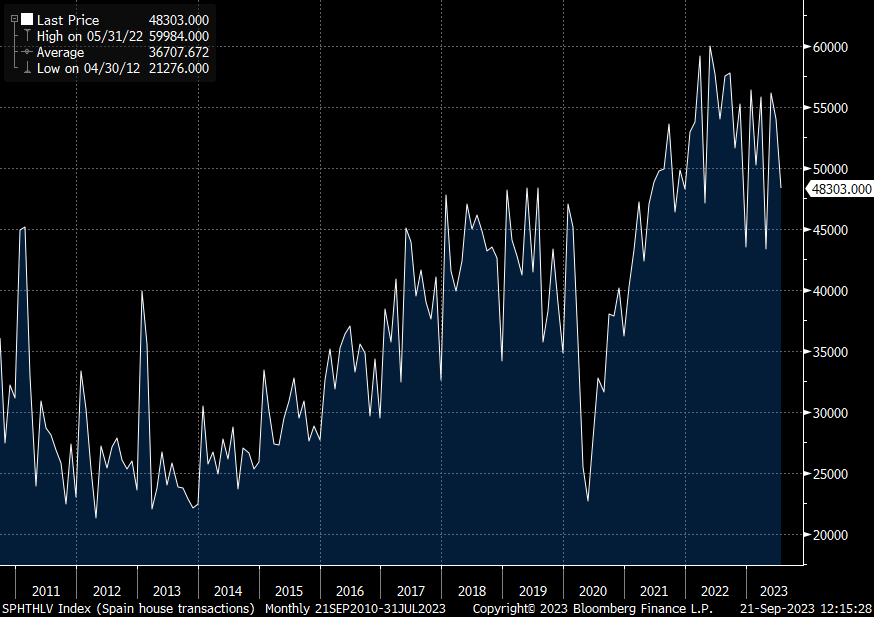Click the Low marker icon in legend
Viewport: 874px width, 617px height.
pos(26,68)
